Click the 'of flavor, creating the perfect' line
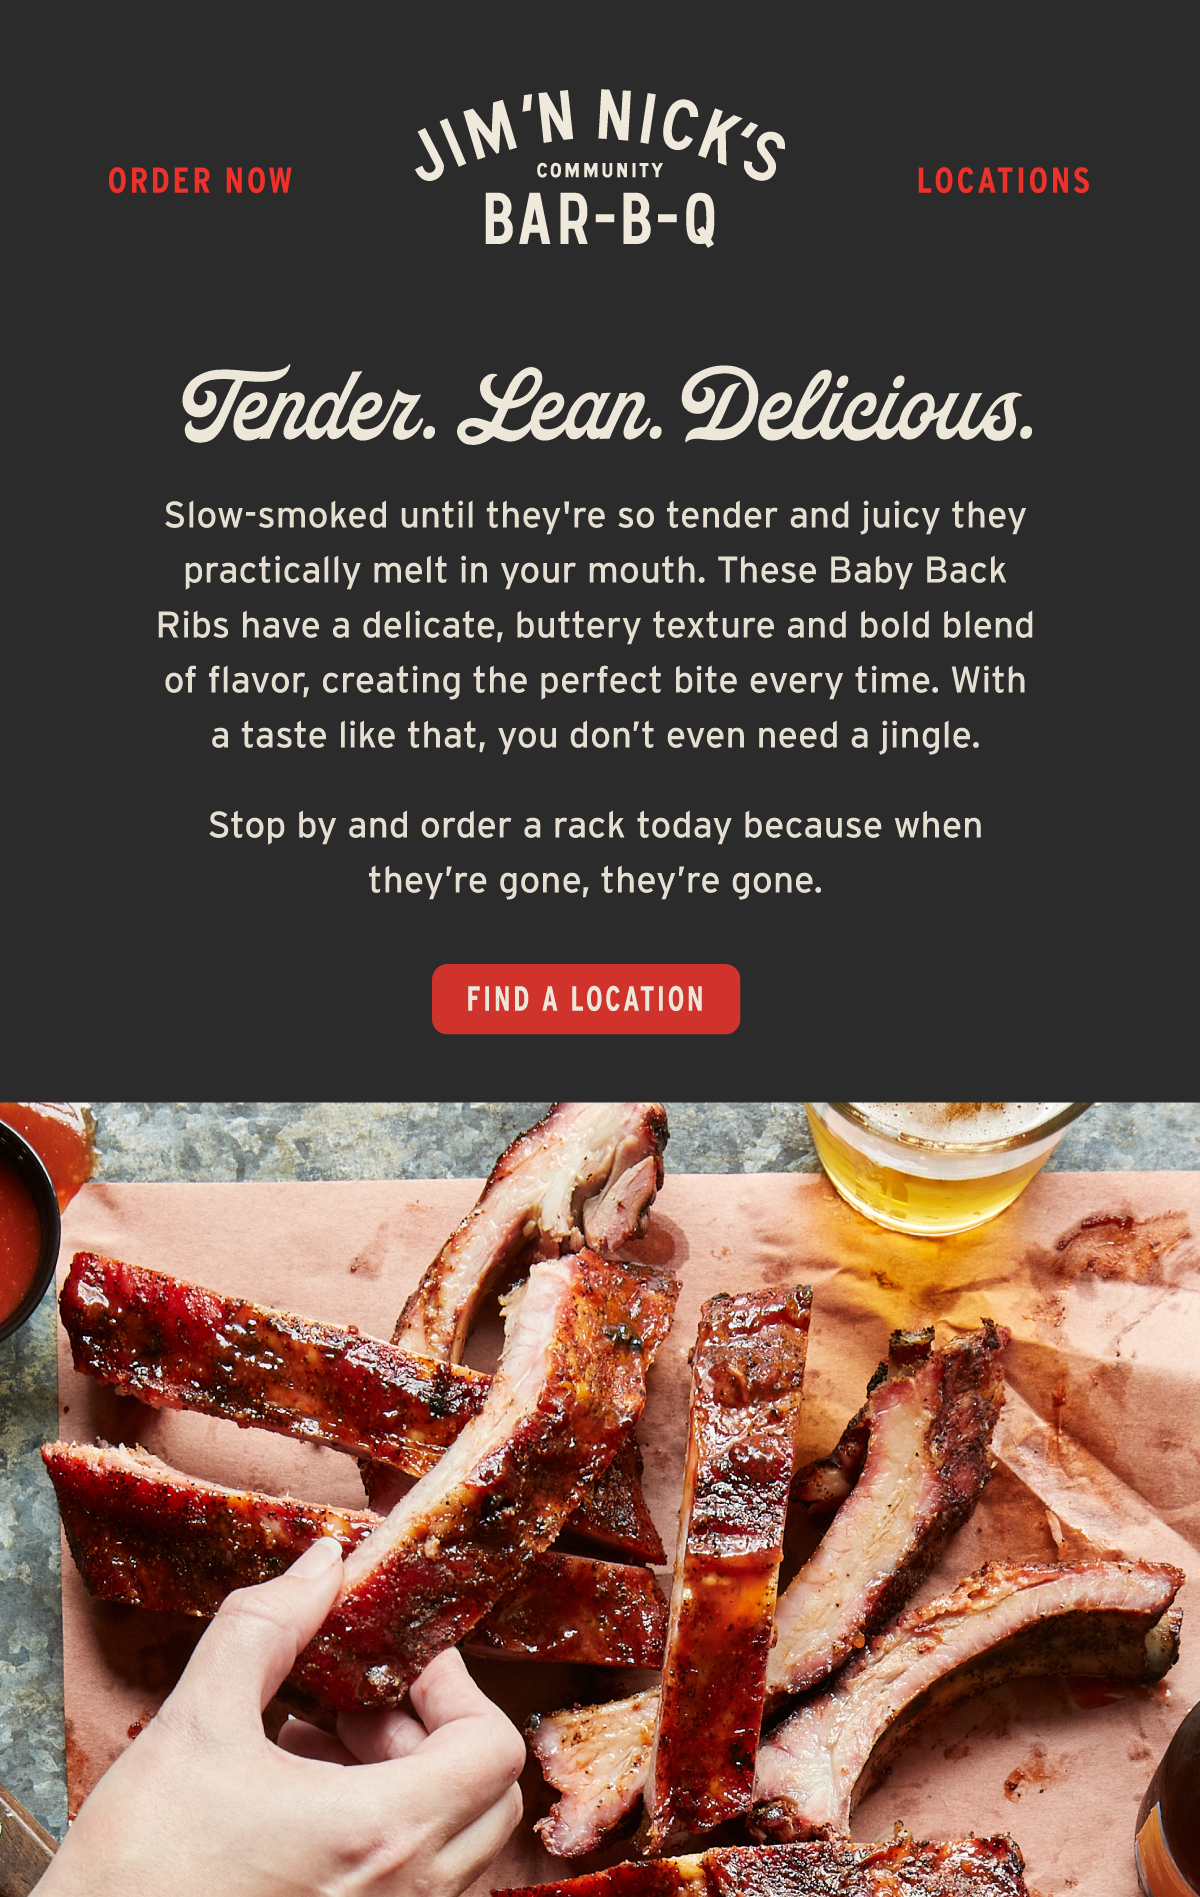The width and height of the screenshot is (1200, 1897). 595,681
